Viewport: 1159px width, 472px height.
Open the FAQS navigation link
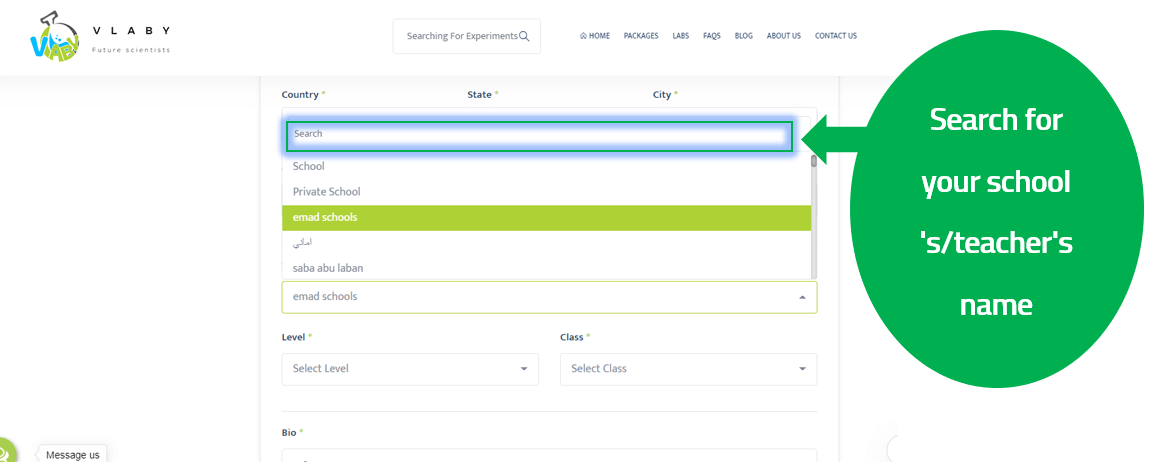[711, 36]
